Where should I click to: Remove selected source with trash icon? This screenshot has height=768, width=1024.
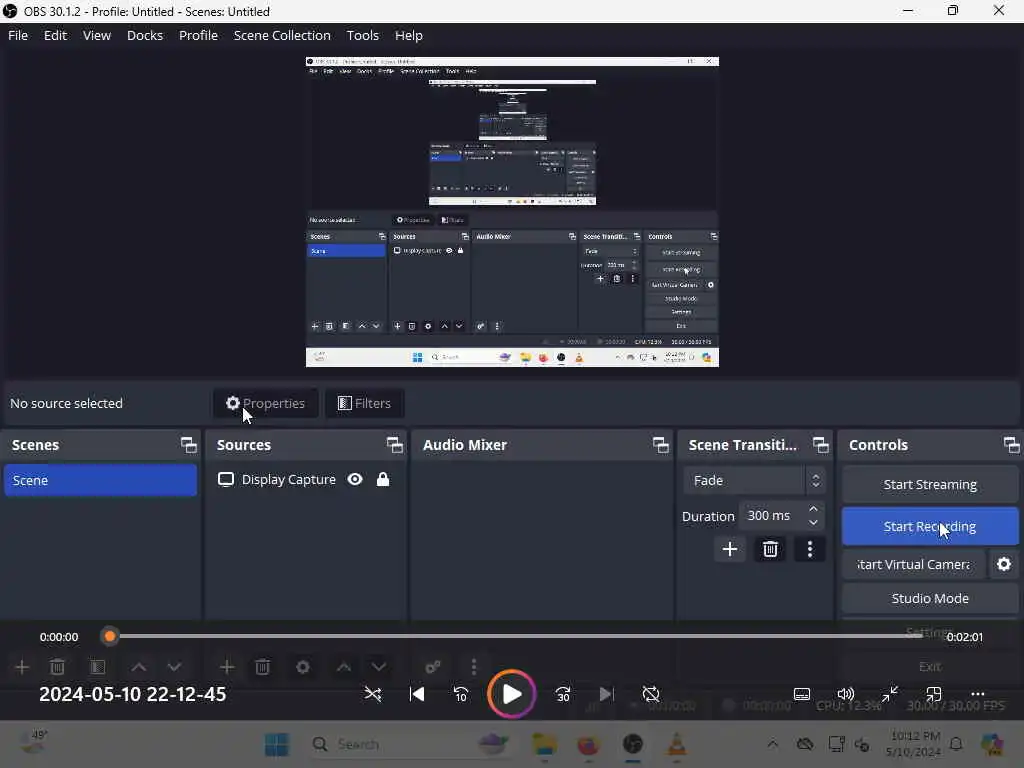click(263, 667)
